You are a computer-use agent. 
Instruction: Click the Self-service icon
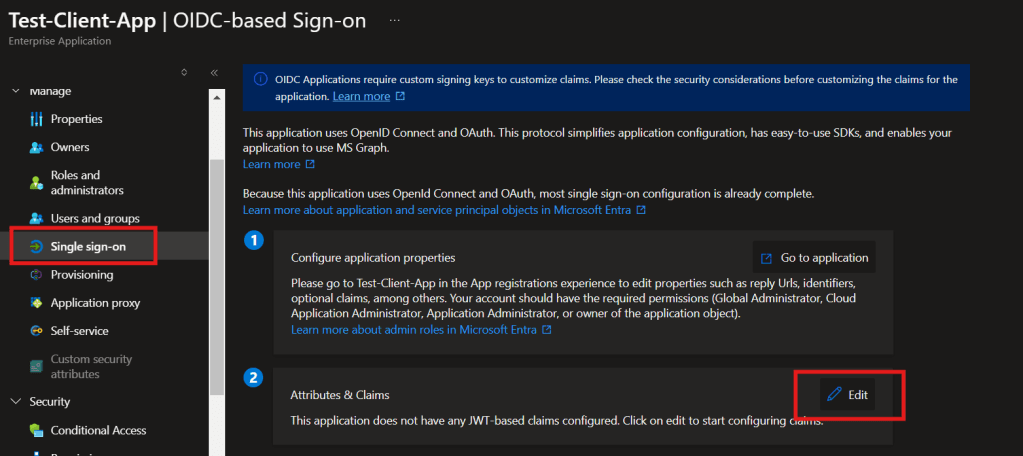[x=36, y=331]
